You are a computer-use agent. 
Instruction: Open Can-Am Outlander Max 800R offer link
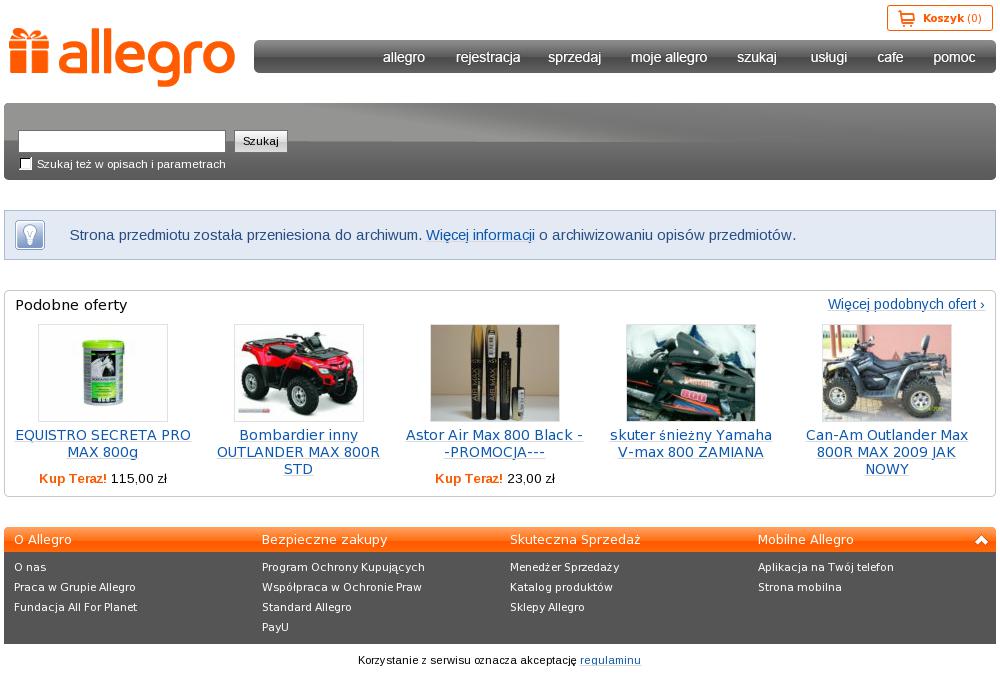(x=886, y=452)
